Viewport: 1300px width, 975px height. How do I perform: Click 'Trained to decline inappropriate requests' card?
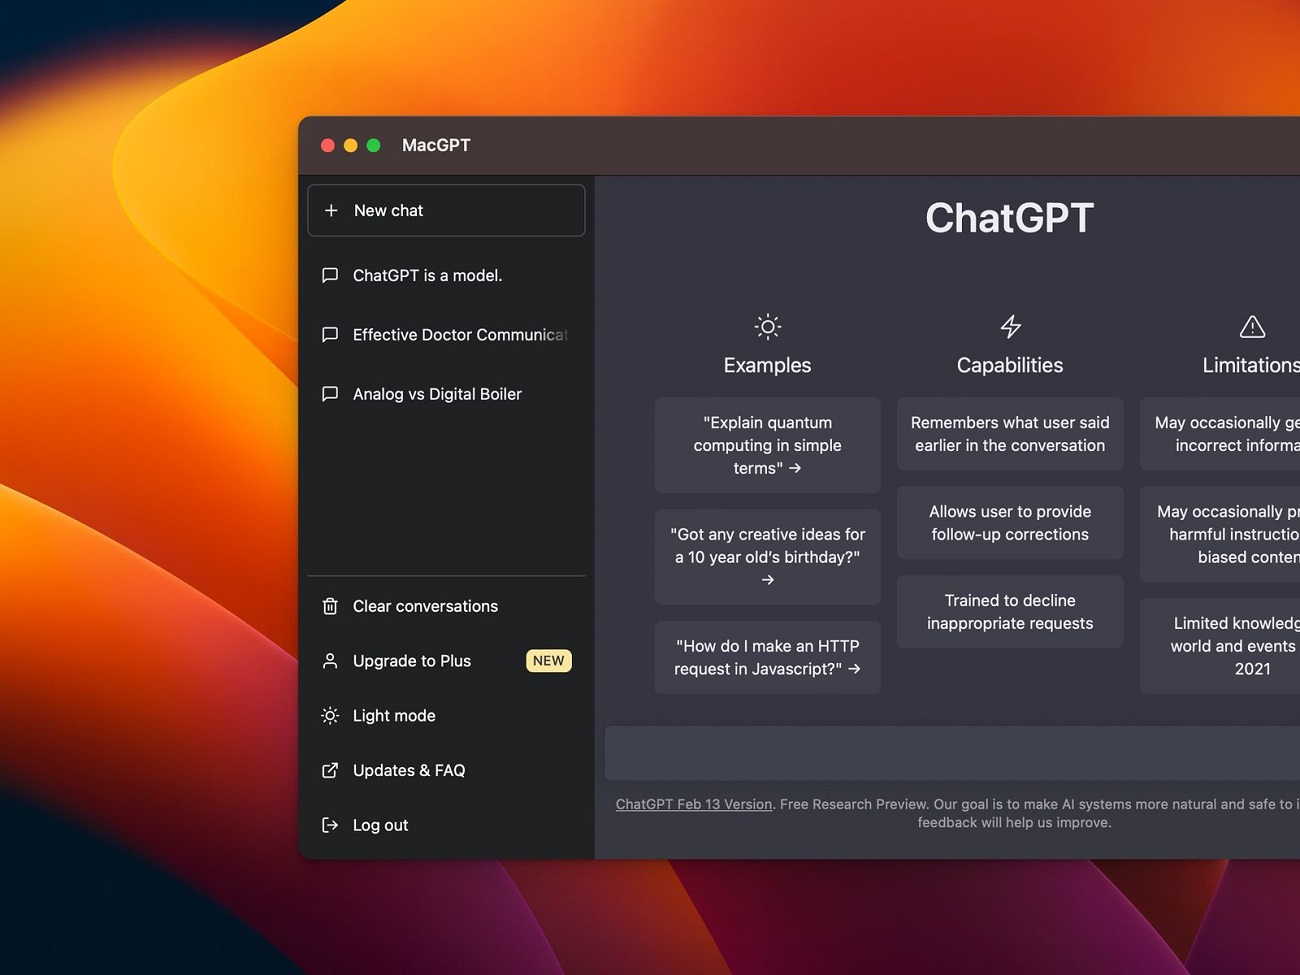(x=1010, y=612)
